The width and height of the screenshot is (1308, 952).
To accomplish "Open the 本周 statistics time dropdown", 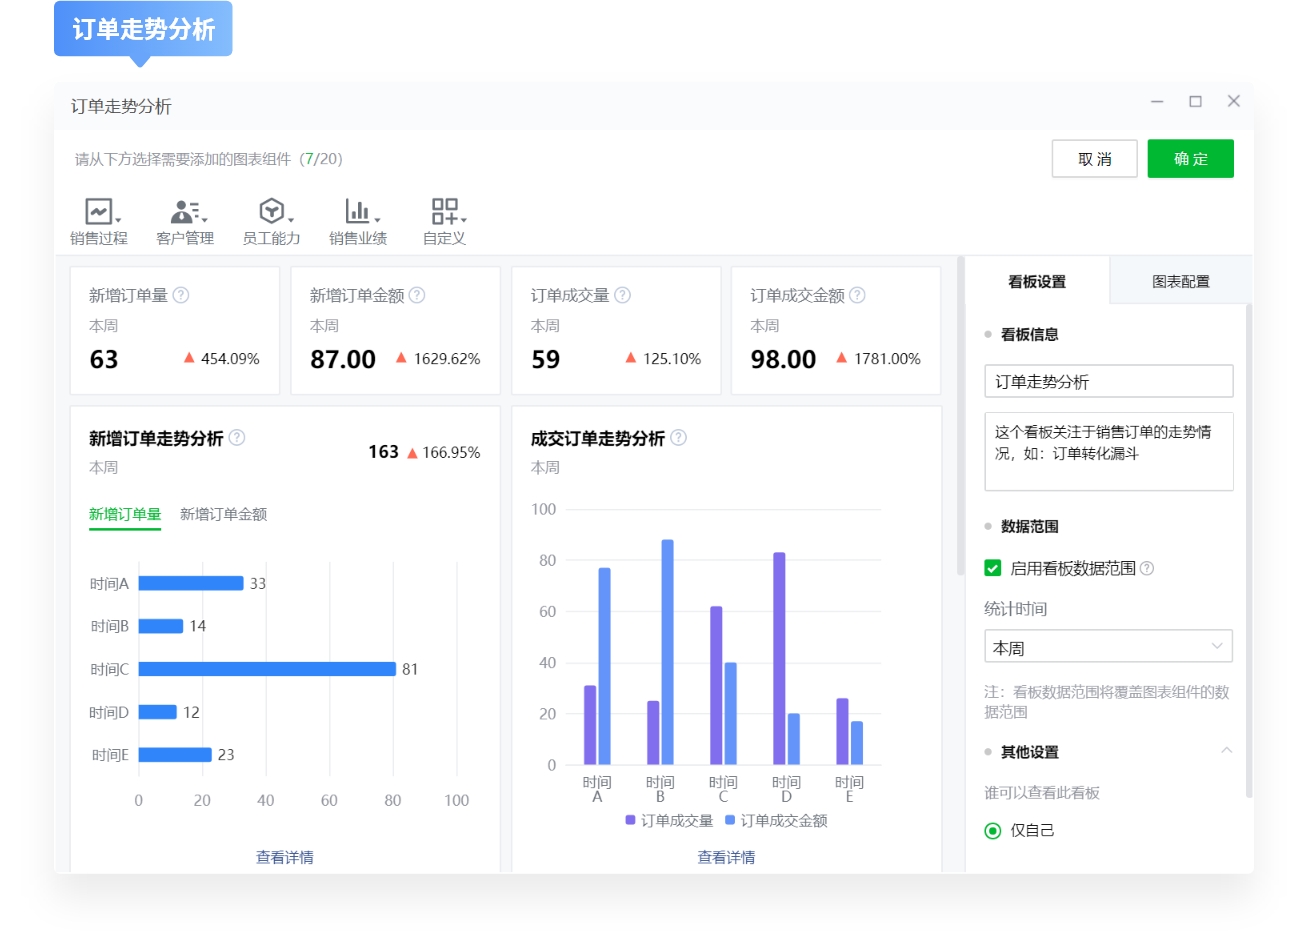I will 1108,646.
